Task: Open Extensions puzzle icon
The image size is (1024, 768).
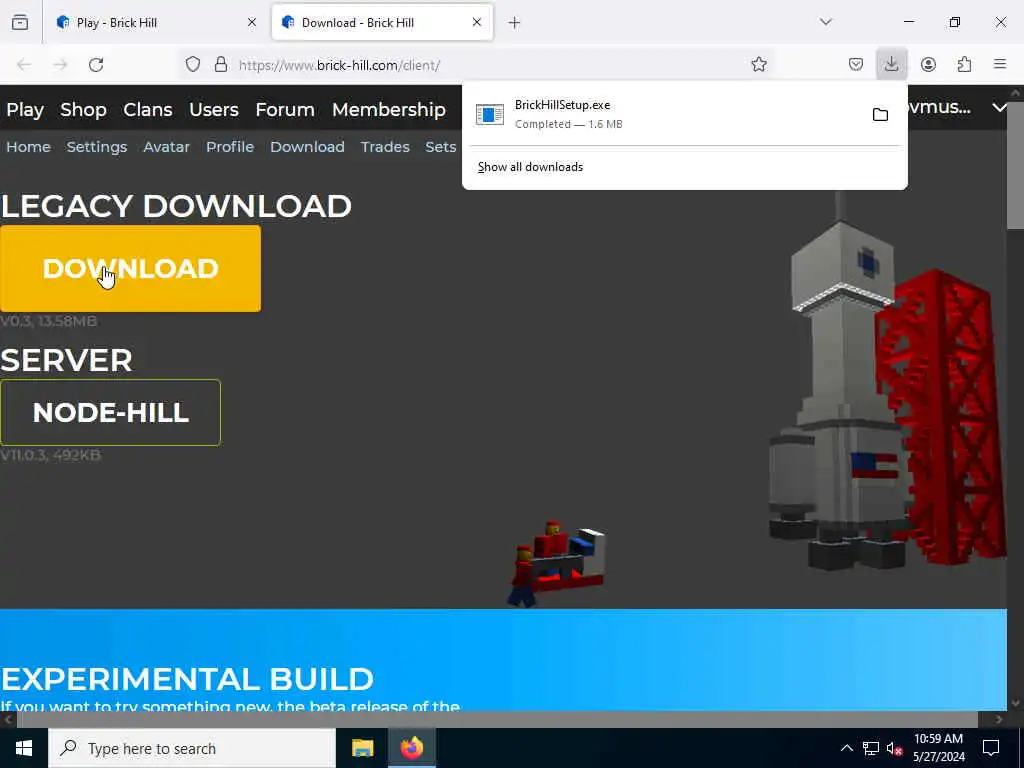Action: 964,64
